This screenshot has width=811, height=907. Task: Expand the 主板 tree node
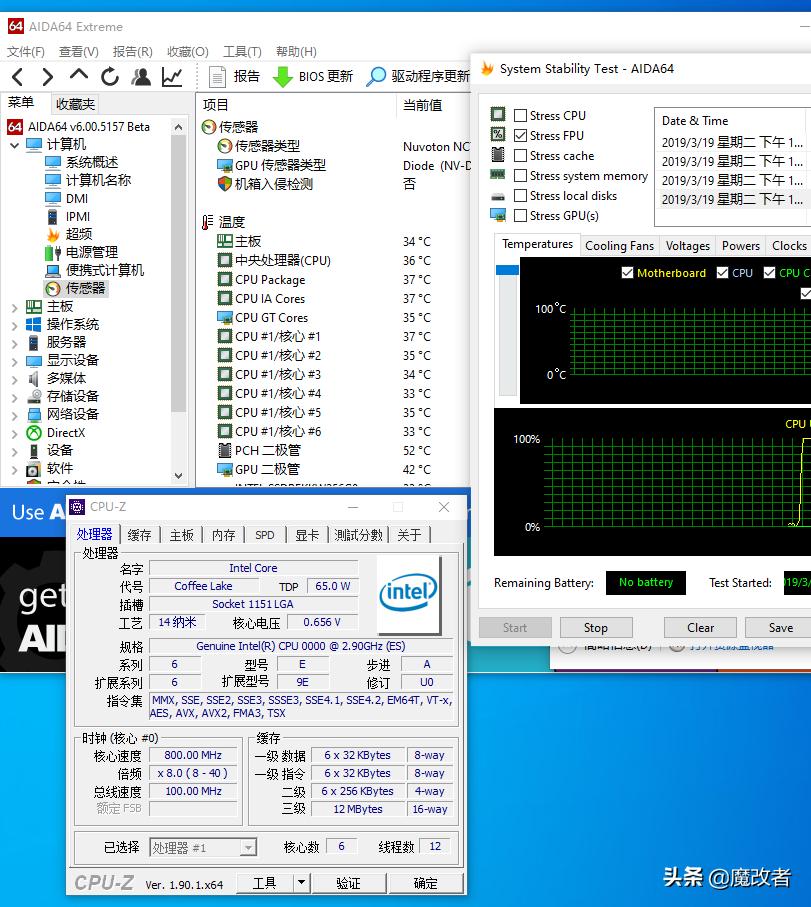click(x=15, y=306)
